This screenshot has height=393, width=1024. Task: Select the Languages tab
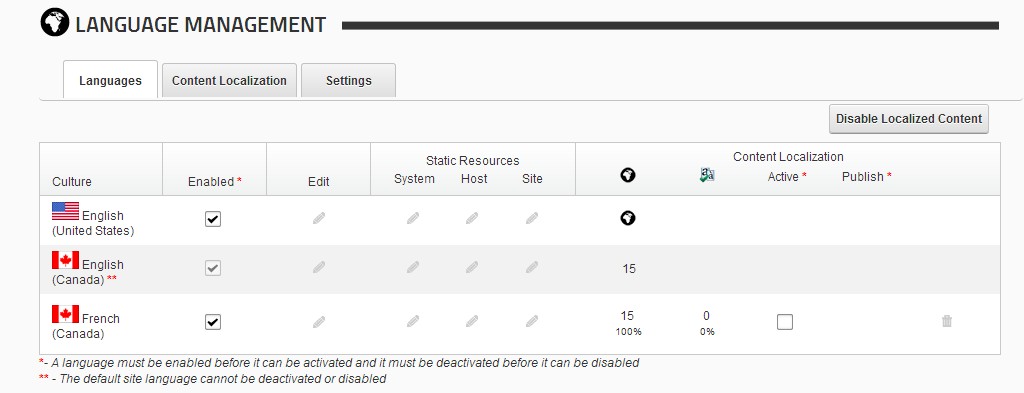(110, 80)
